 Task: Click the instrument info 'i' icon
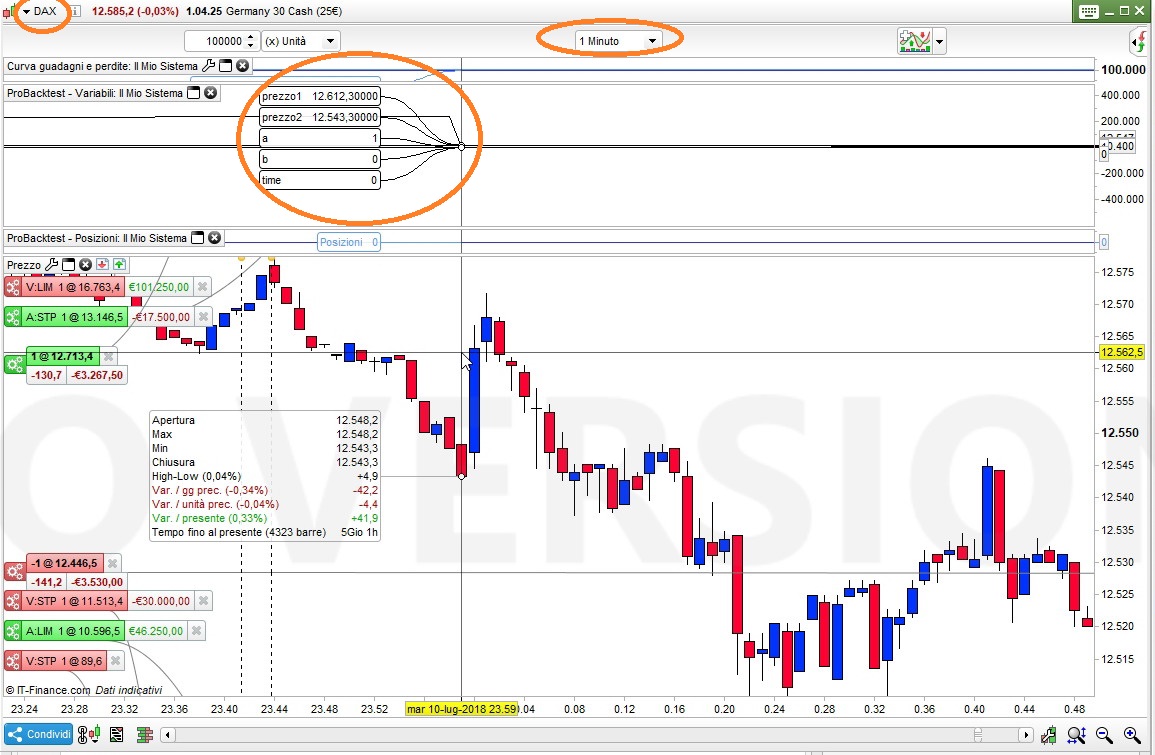(75, 11)
